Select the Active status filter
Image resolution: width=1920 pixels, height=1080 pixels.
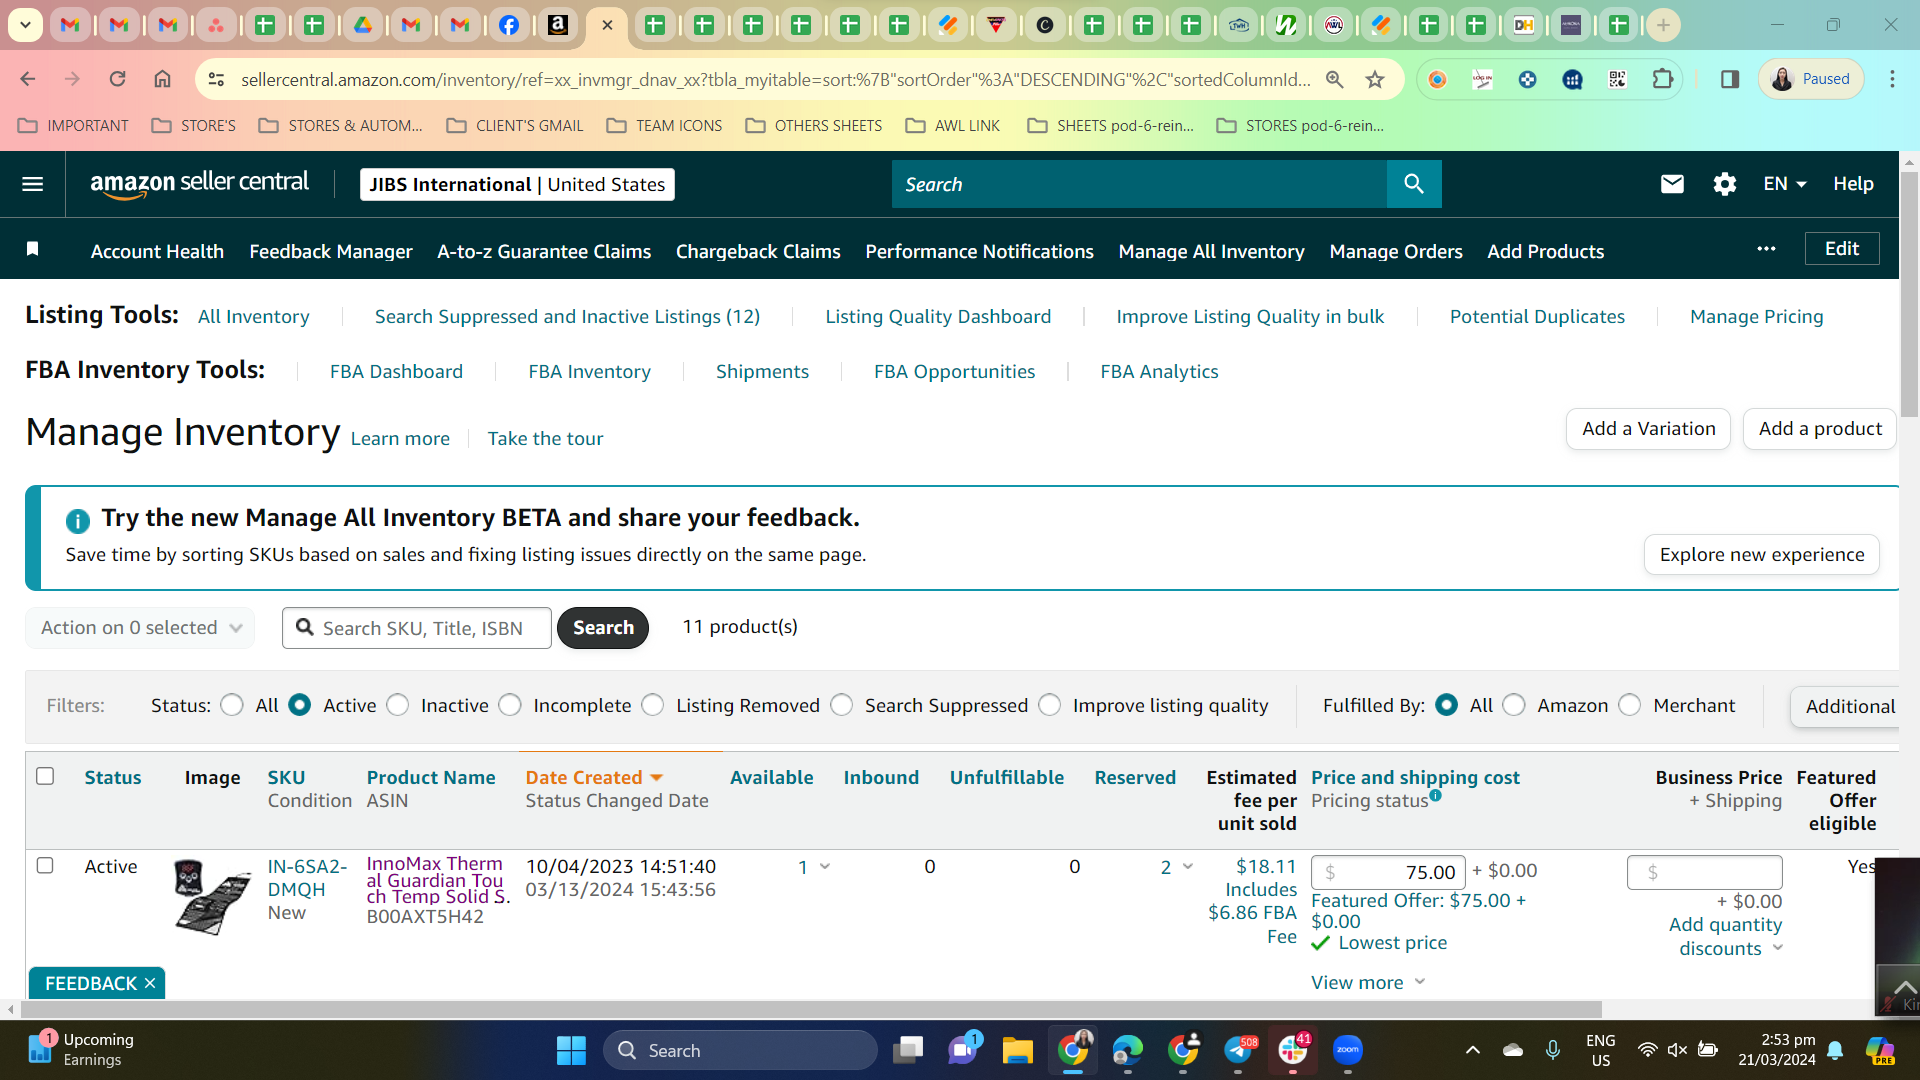299,705
